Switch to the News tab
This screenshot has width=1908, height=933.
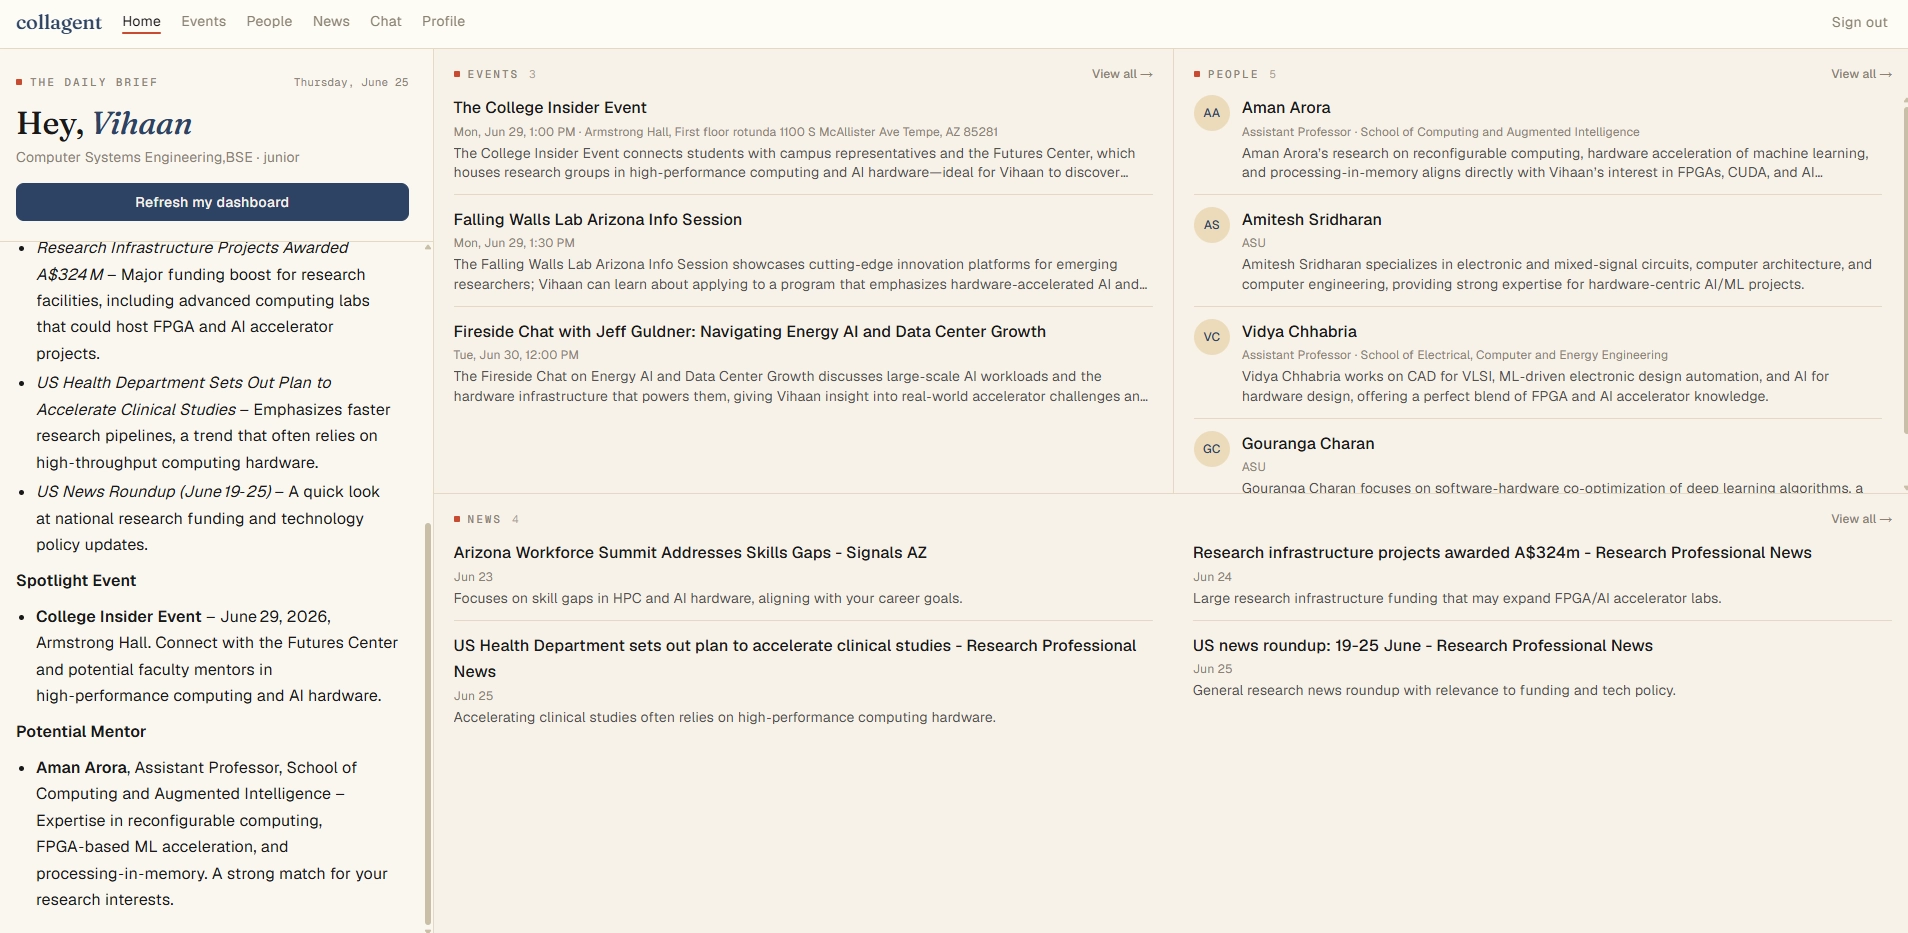click(x=331, y=21)
